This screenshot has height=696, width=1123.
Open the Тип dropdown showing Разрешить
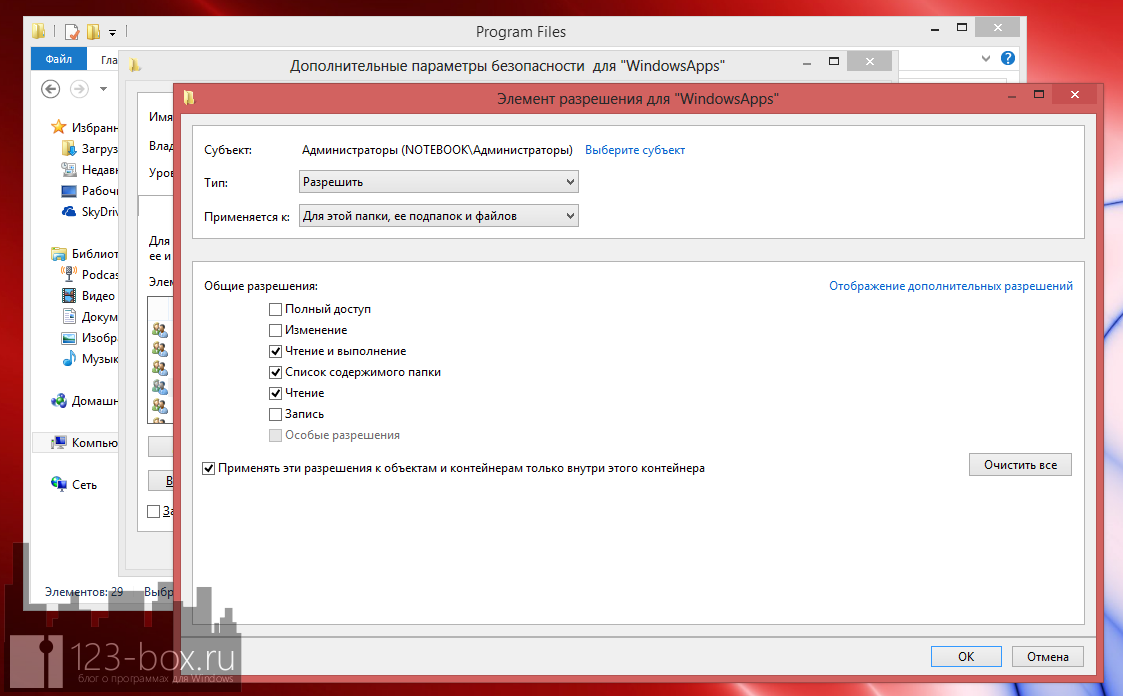438,182
